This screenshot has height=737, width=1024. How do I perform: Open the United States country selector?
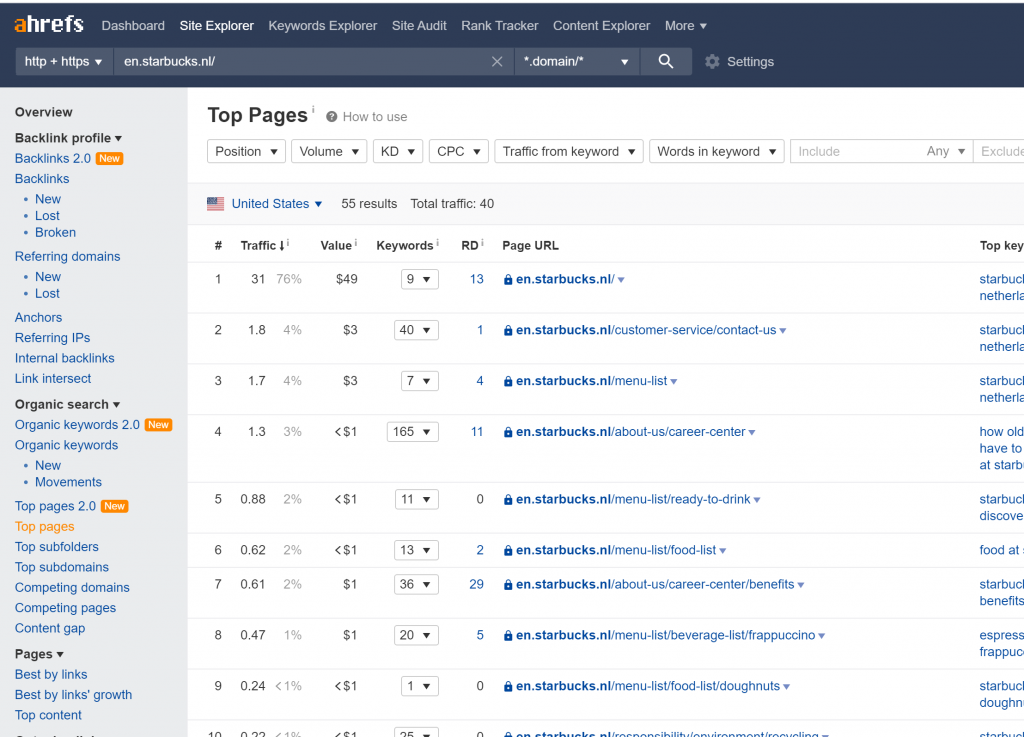[x=277, y=204]
